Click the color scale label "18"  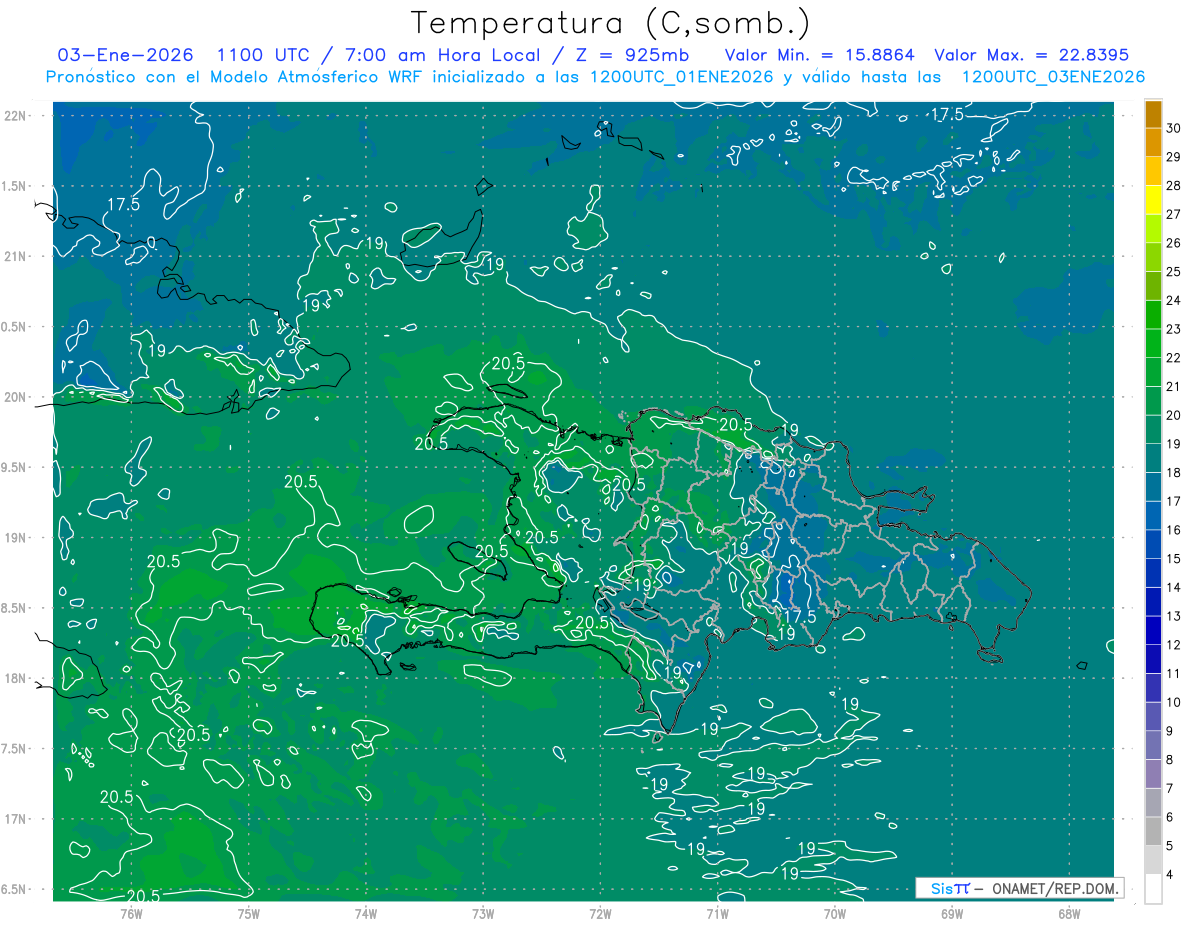(1174, 473)
